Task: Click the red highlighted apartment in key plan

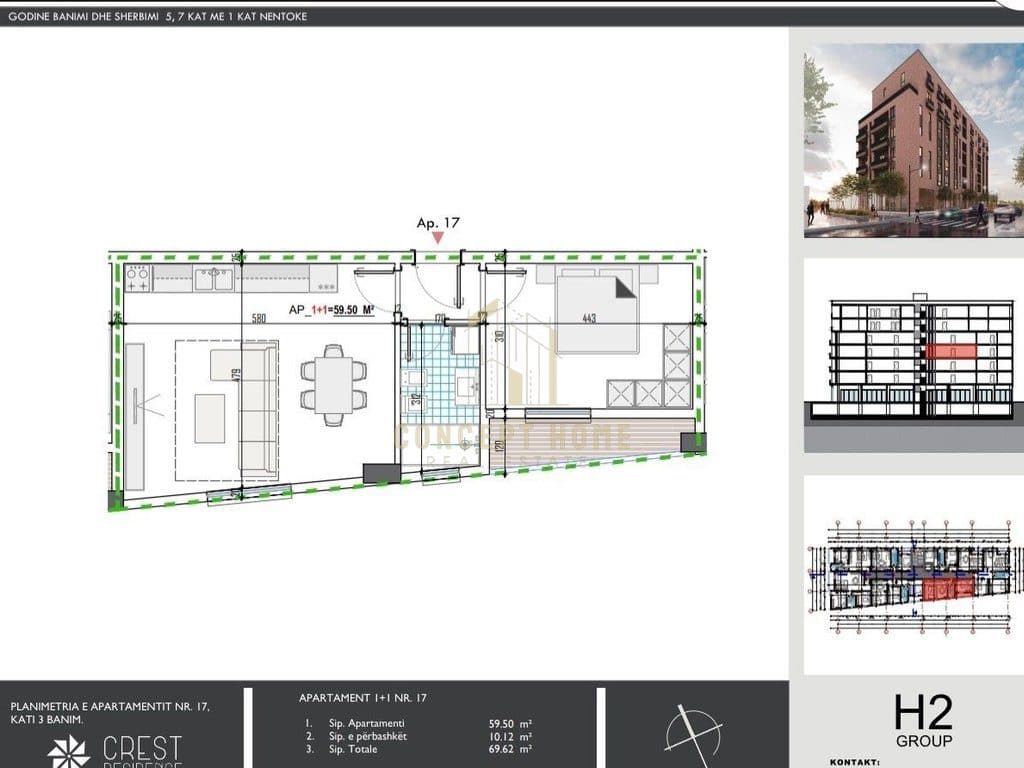Action: tap(949, 586)
